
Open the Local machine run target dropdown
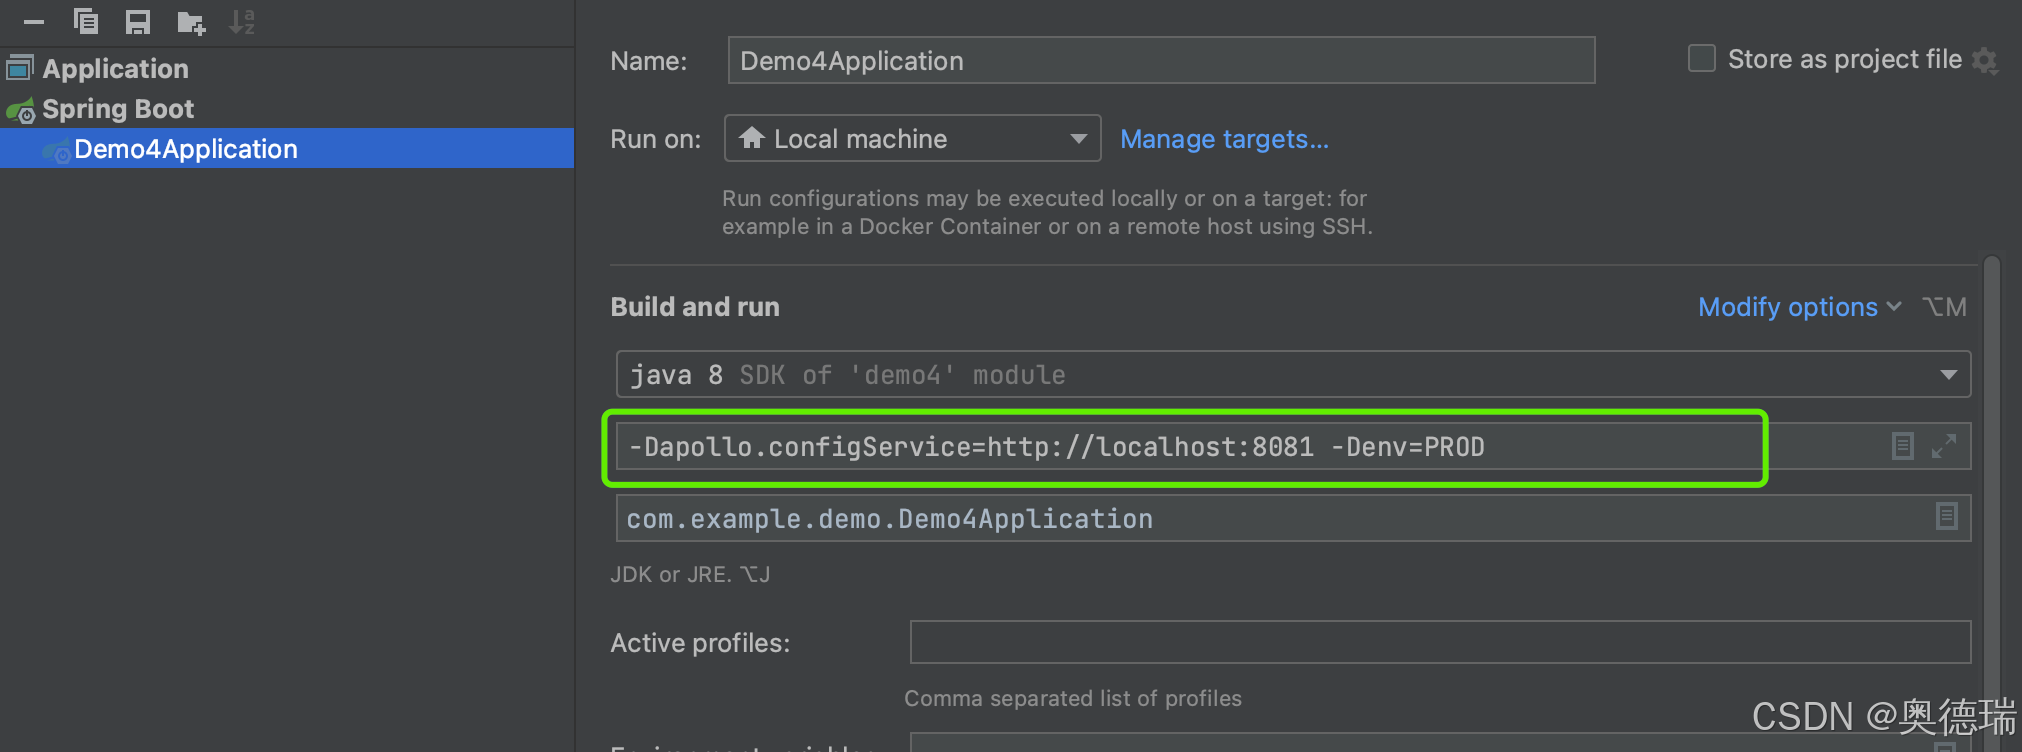coord(912,139)
